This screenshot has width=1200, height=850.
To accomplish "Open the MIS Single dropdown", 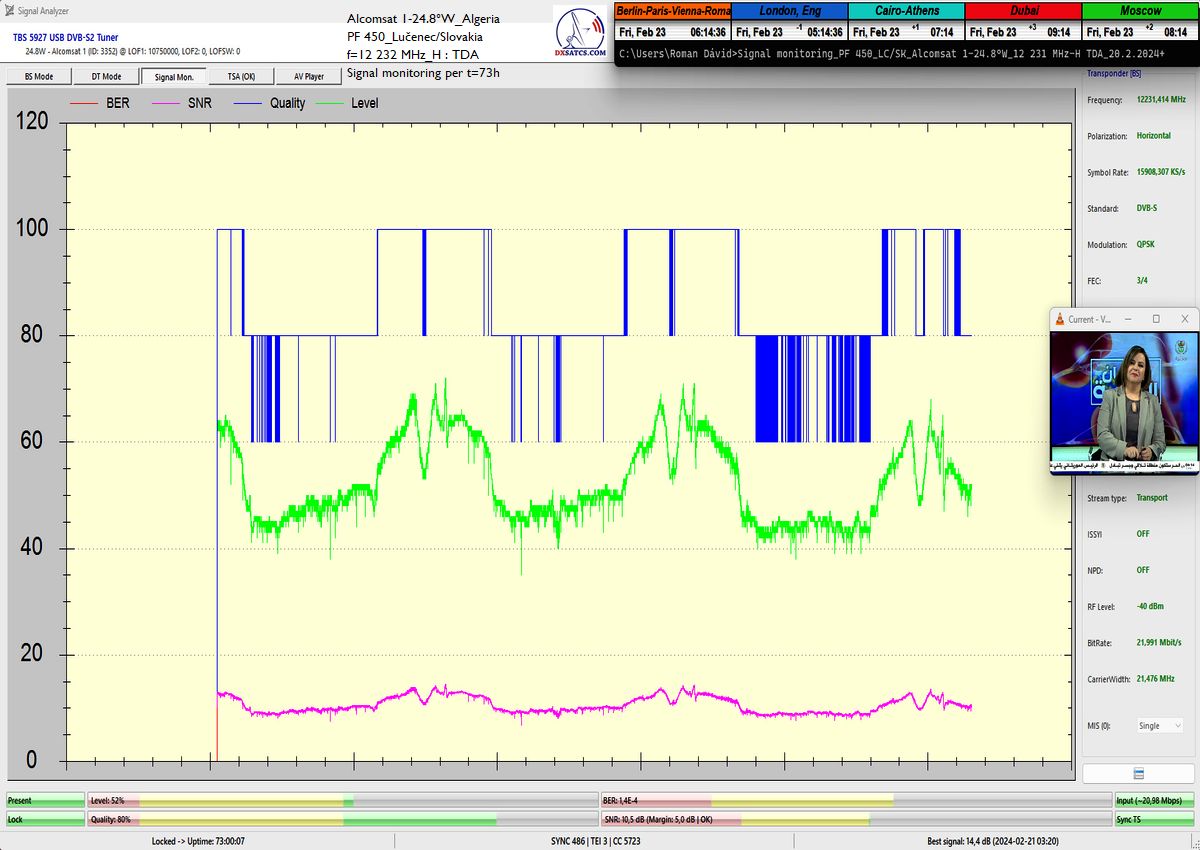I will 1160,725.
